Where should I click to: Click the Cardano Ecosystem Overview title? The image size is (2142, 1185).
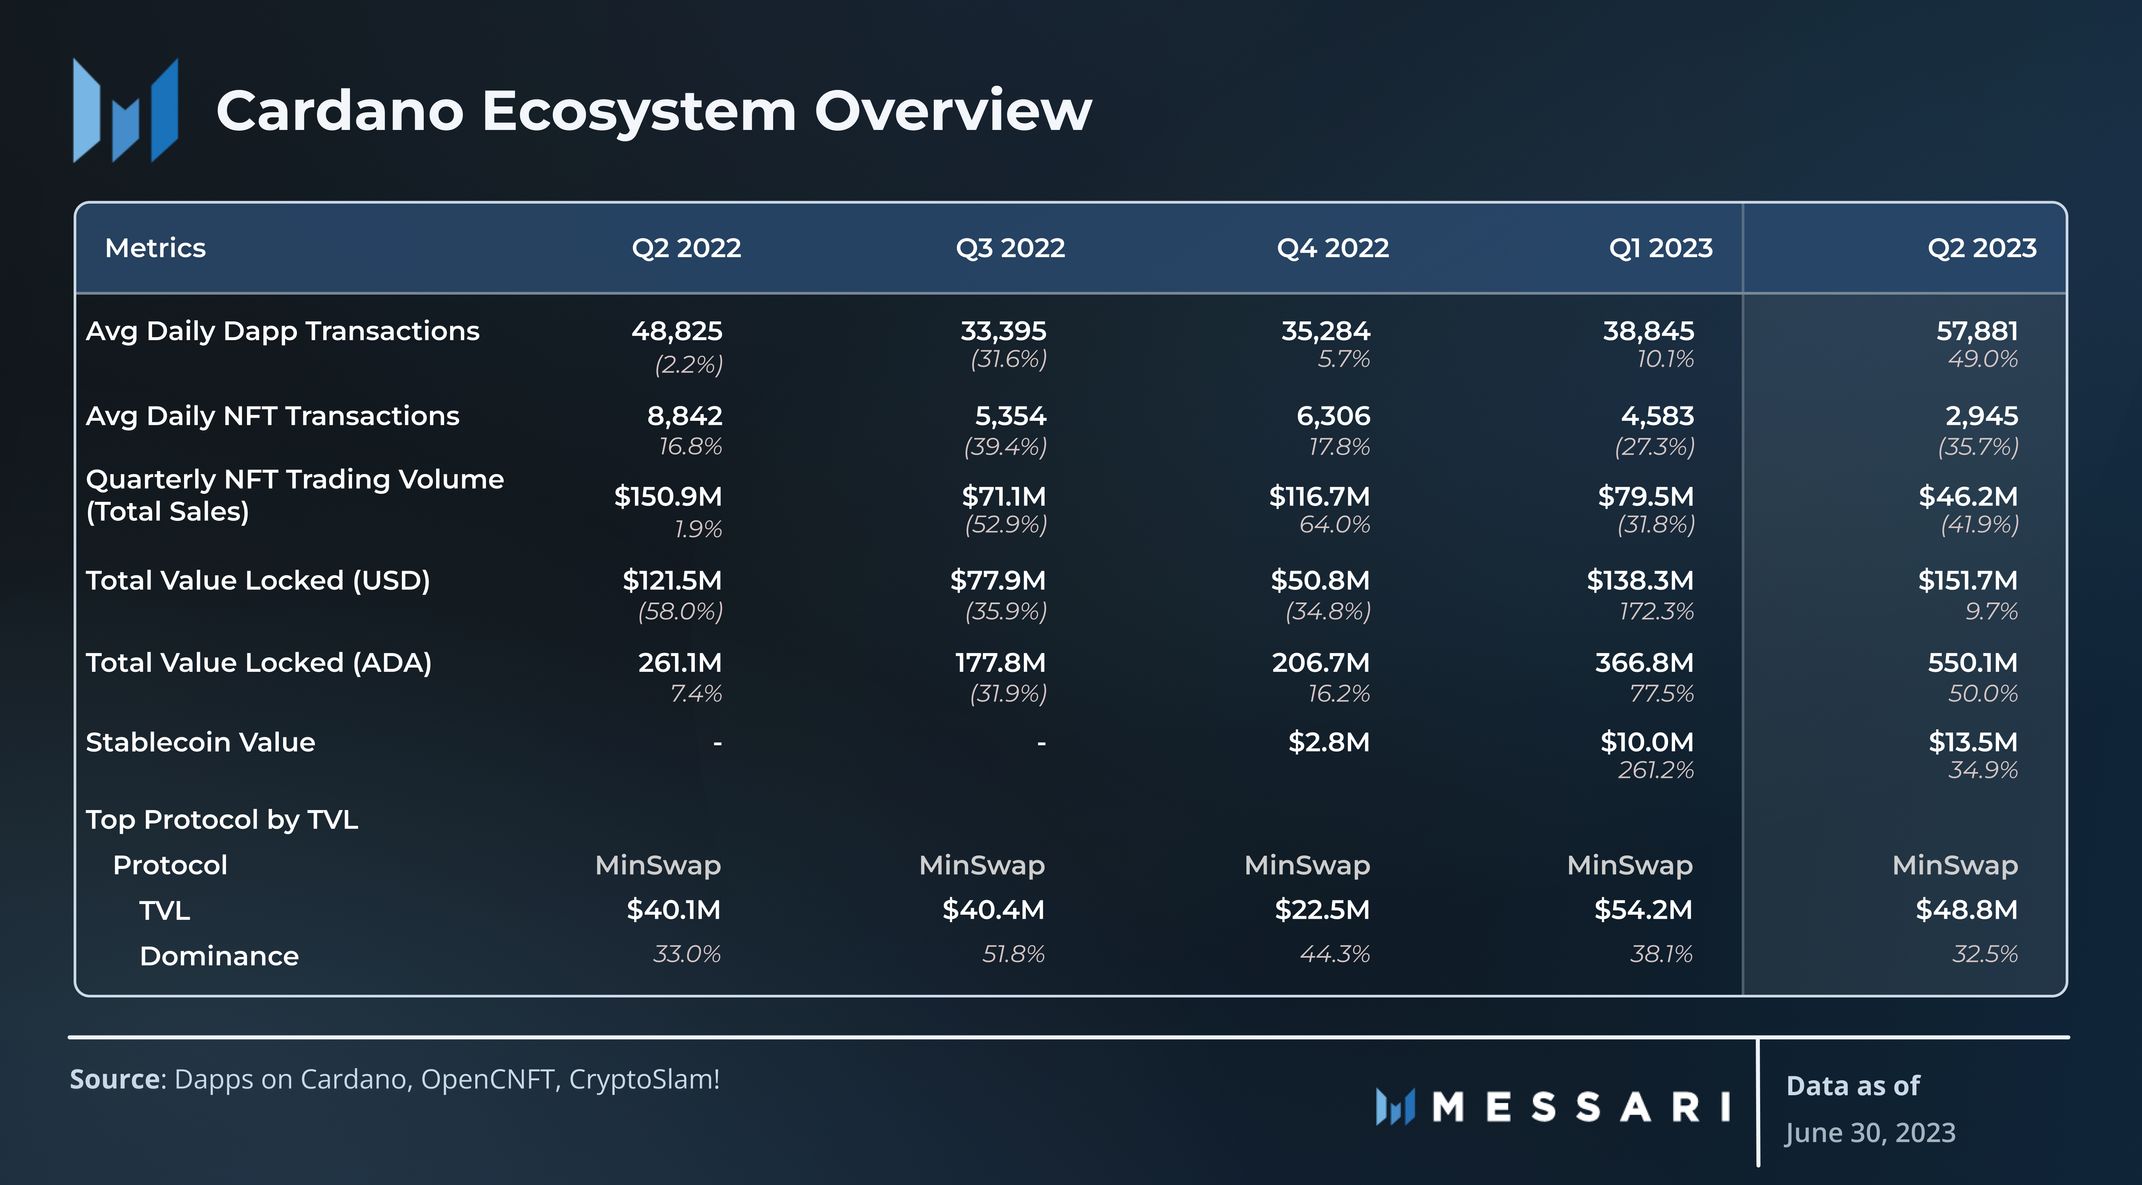[x=653, y=110]
